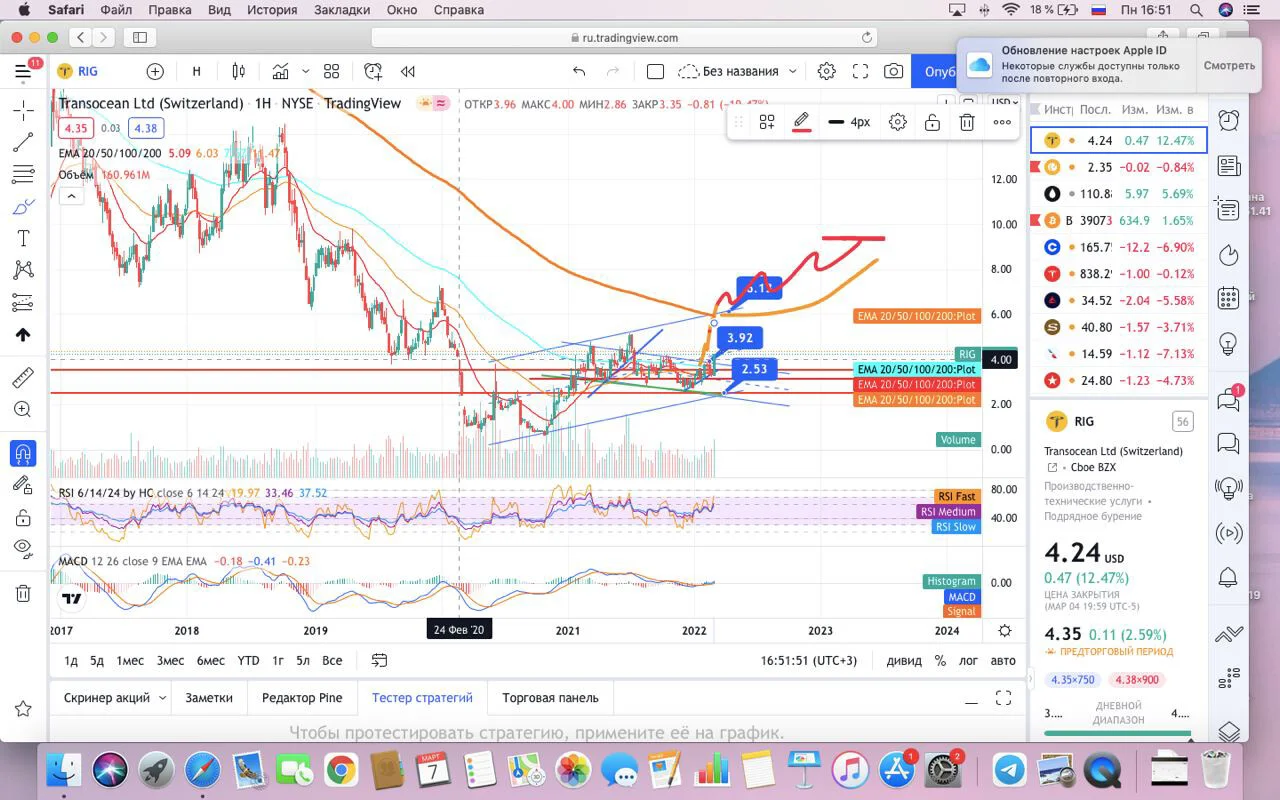This screenshot has height=800, width=1280.
Task: Toggle lock all drawing tools
Action: (23, 518)
